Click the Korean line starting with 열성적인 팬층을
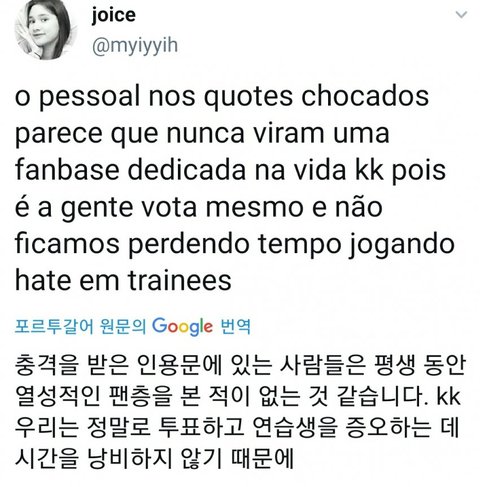The width and height of the screenshot is (480, 487). coord(238,397)
